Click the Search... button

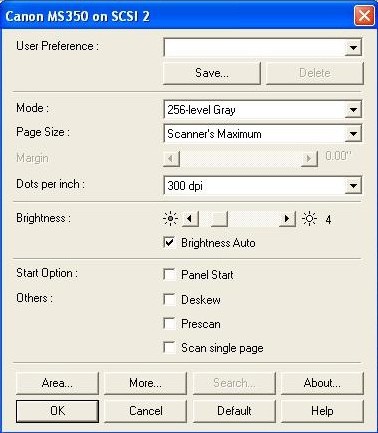234,383
